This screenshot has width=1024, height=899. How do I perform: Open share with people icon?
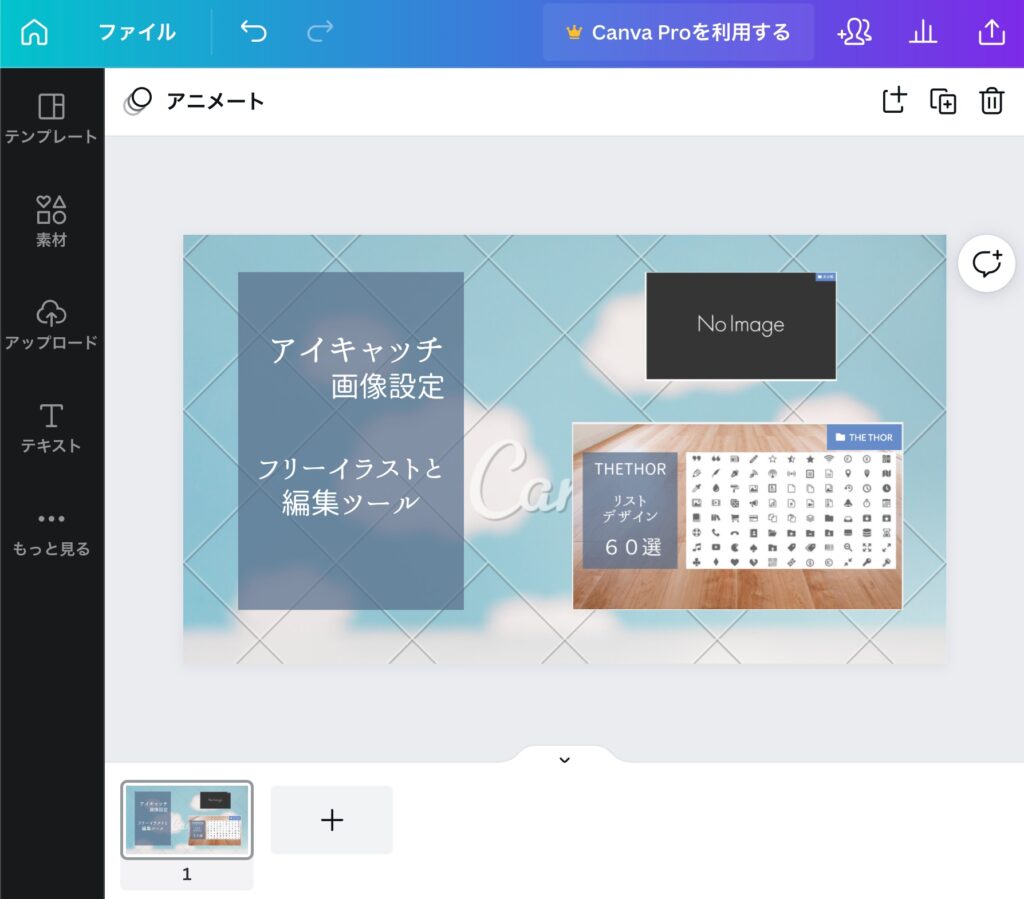[x=854, y=31]
